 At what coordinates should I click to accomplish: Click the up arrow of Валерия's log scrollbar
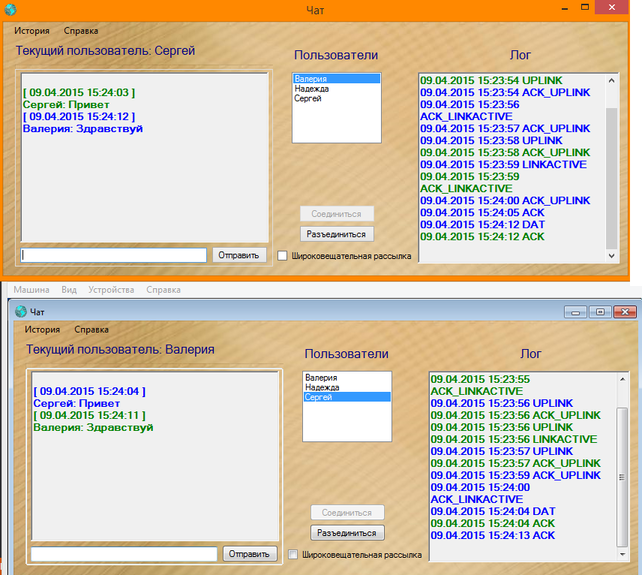point(622,379)
